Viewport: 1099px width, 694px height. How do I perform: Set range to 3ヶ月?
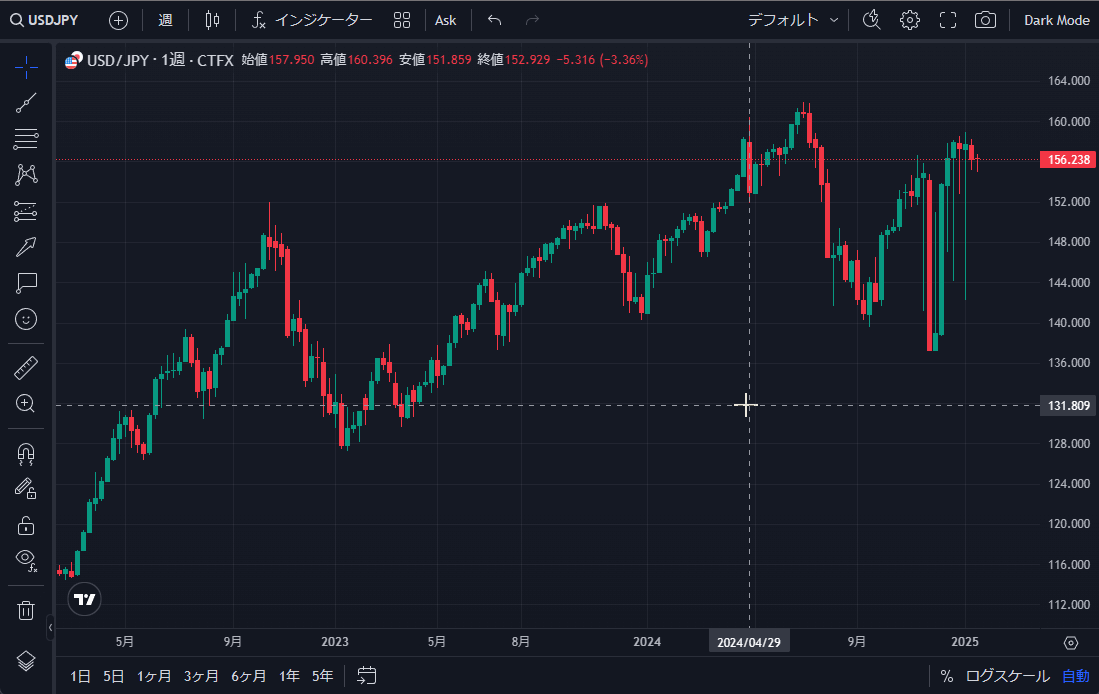click(201, 676)
